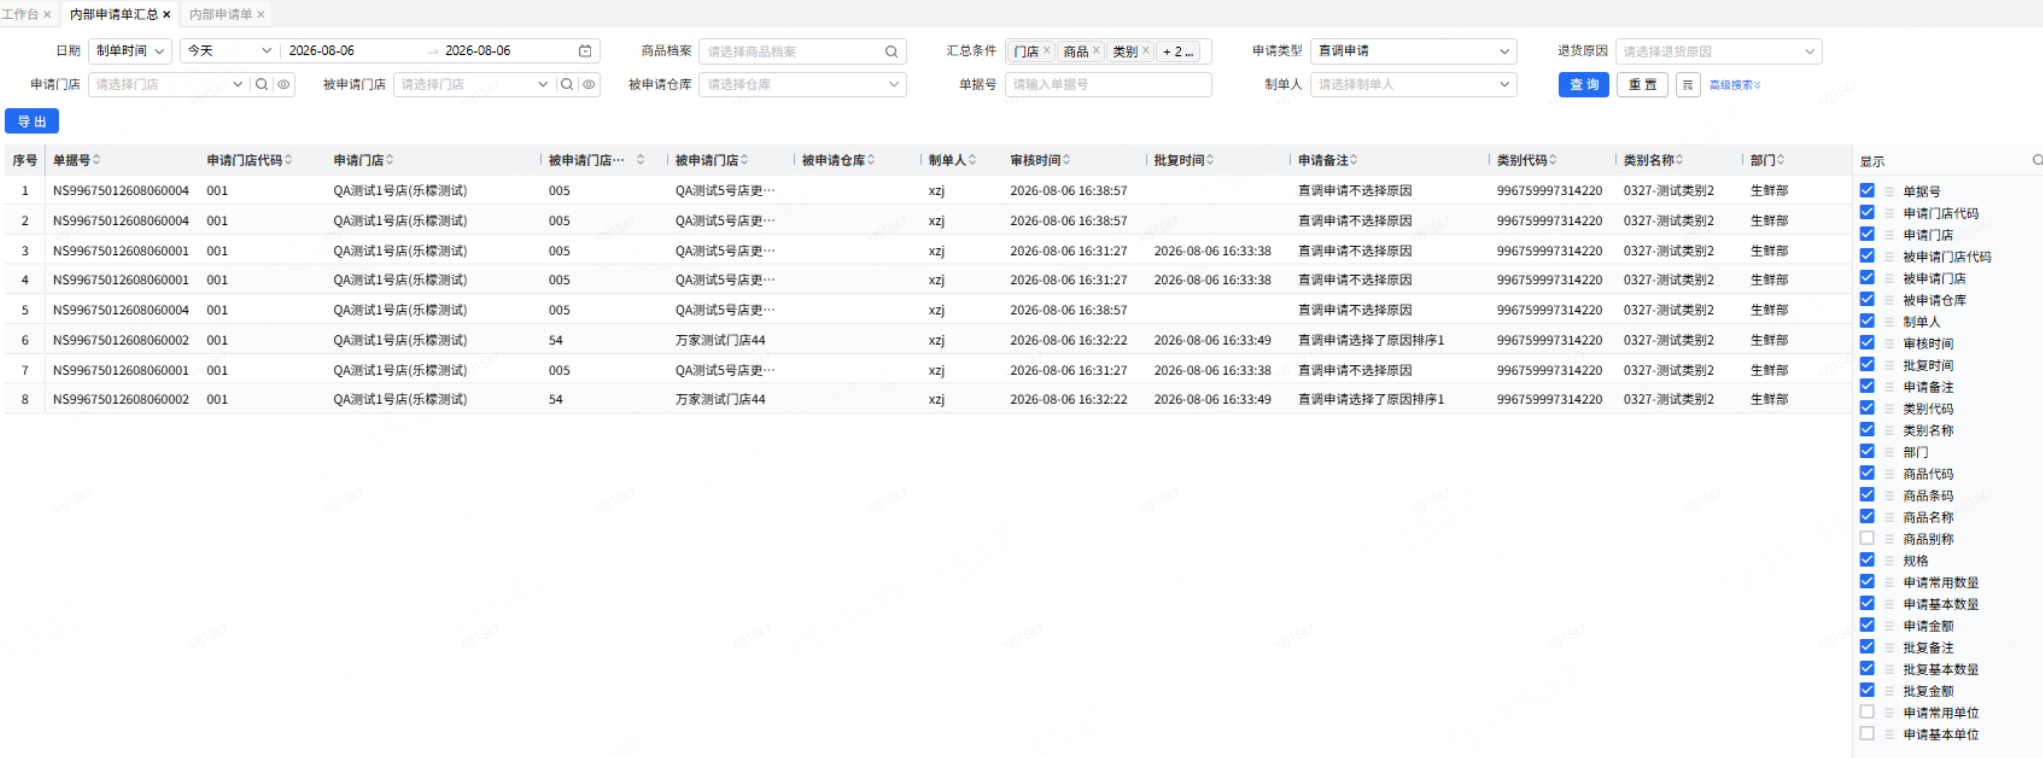This screenshot has height=758, width=2043.
Task: Sort by 申请门店 column sort icon
Action: click(x=390, y=160)
